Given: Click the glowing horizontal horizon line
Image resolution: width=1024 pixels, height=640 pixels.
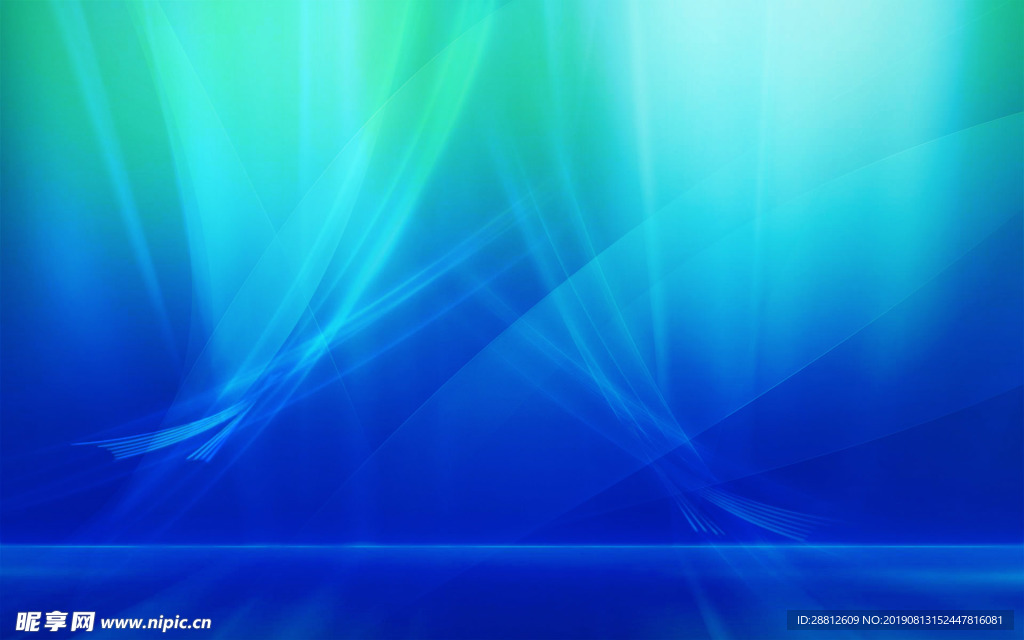Looking at the screenshot, I should coord(512,546).
